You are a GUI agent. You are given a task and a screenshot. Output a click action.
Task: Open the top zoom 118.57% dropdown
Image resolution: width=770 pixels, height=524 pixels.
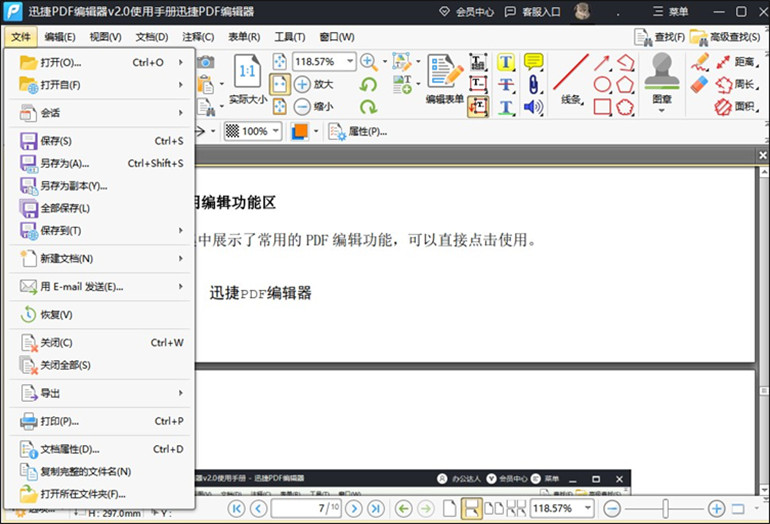(350, 61)
